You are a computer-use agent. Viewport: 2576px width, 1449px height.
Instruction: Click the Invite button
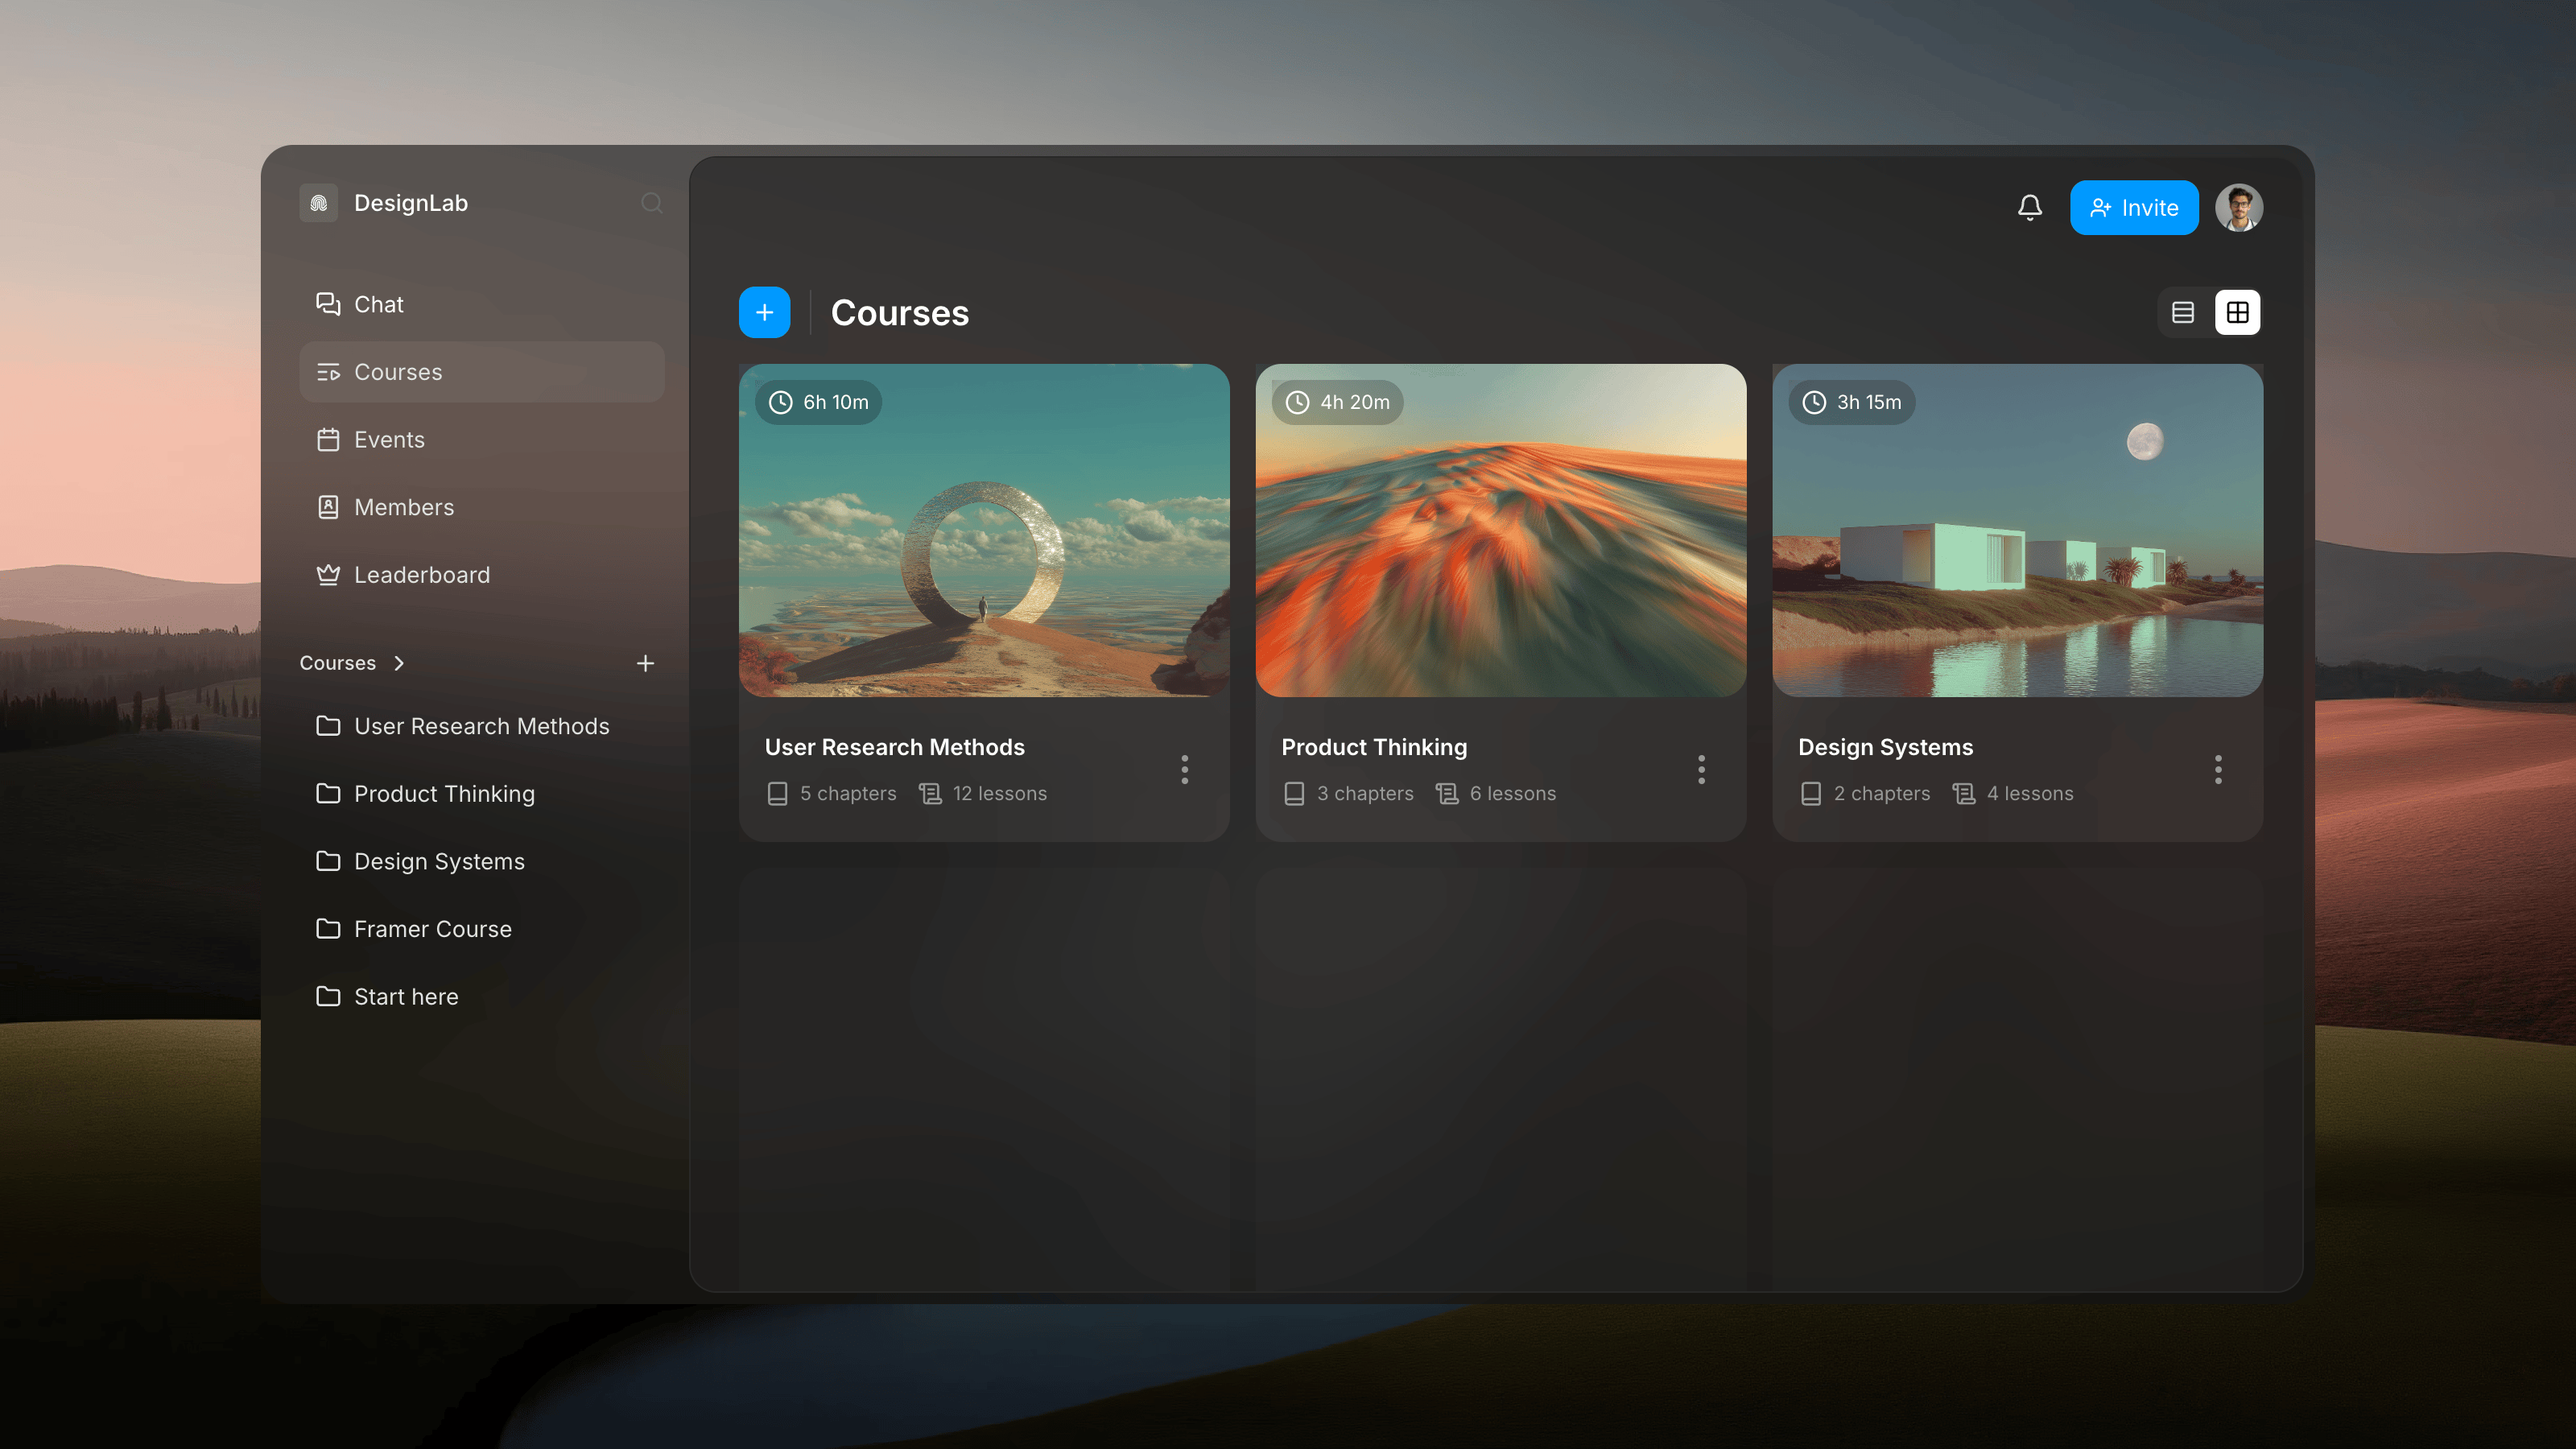coord(2134,207)
